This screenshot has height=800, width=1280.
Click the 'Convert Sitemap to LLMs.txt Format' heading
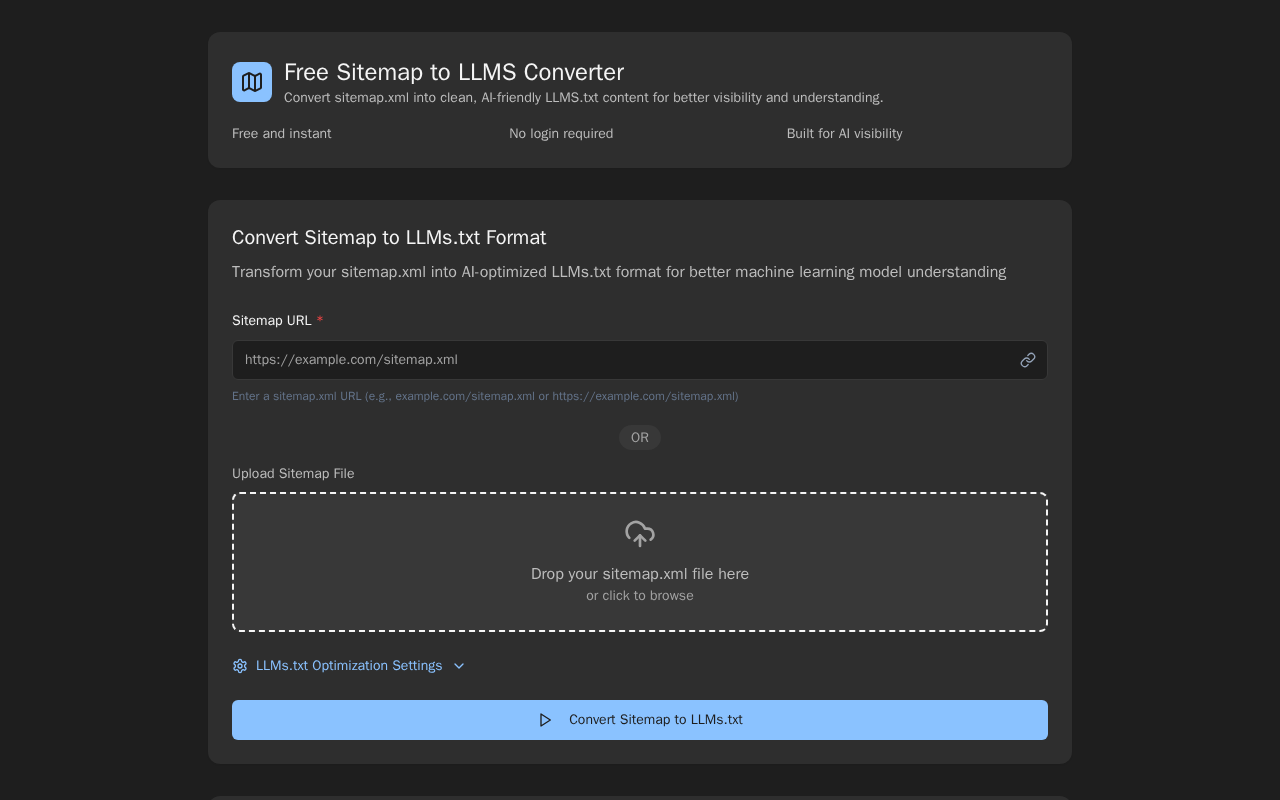click(x=389, y=238)
